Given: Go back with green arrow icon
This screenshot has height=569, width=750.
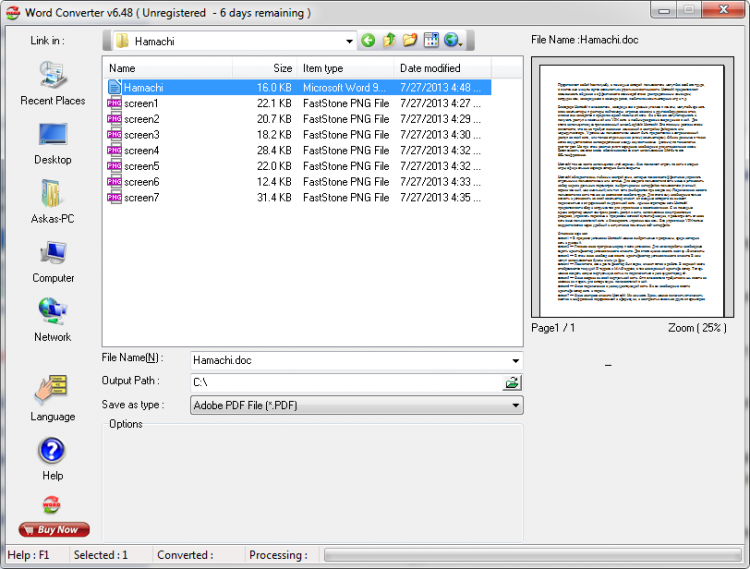Looking at the screenshot, I should pos(368,41).
